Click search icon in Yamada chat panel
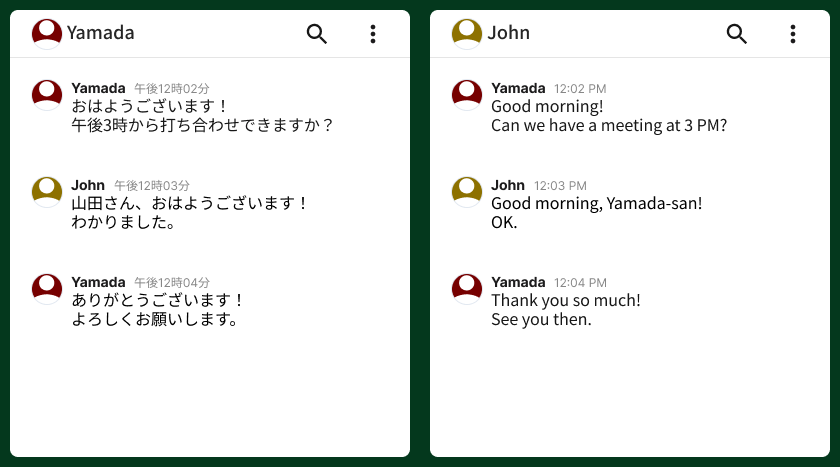 click(317, 34)
